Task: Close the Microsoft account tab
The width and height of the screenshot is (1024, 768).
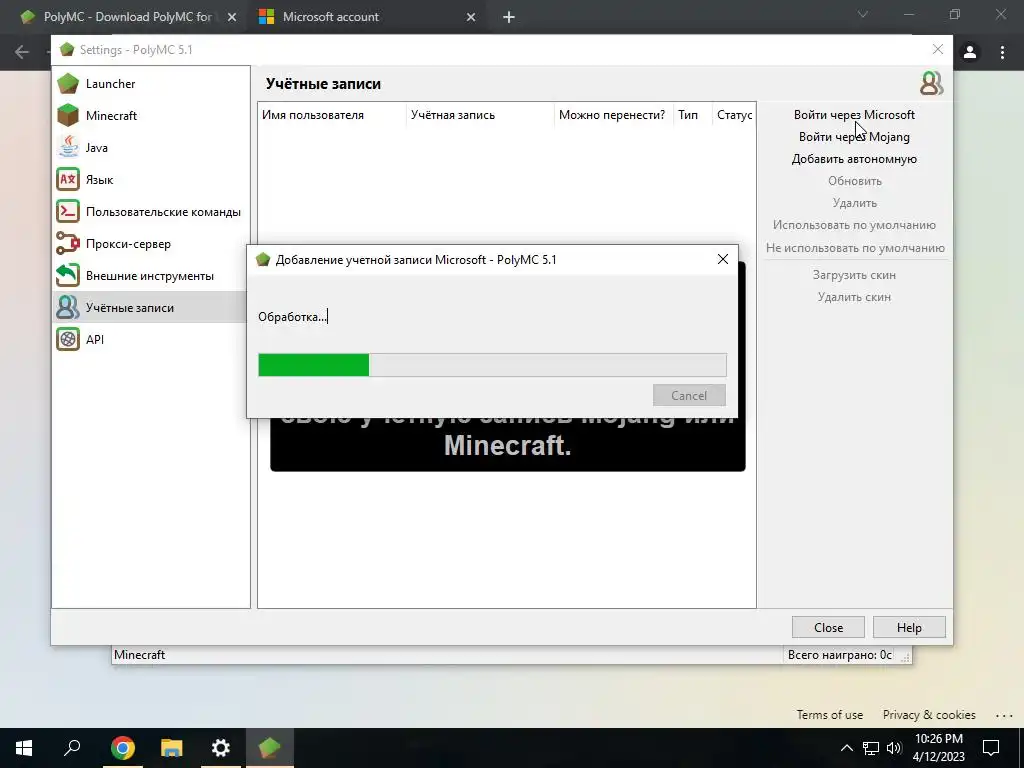Action: 471,17
